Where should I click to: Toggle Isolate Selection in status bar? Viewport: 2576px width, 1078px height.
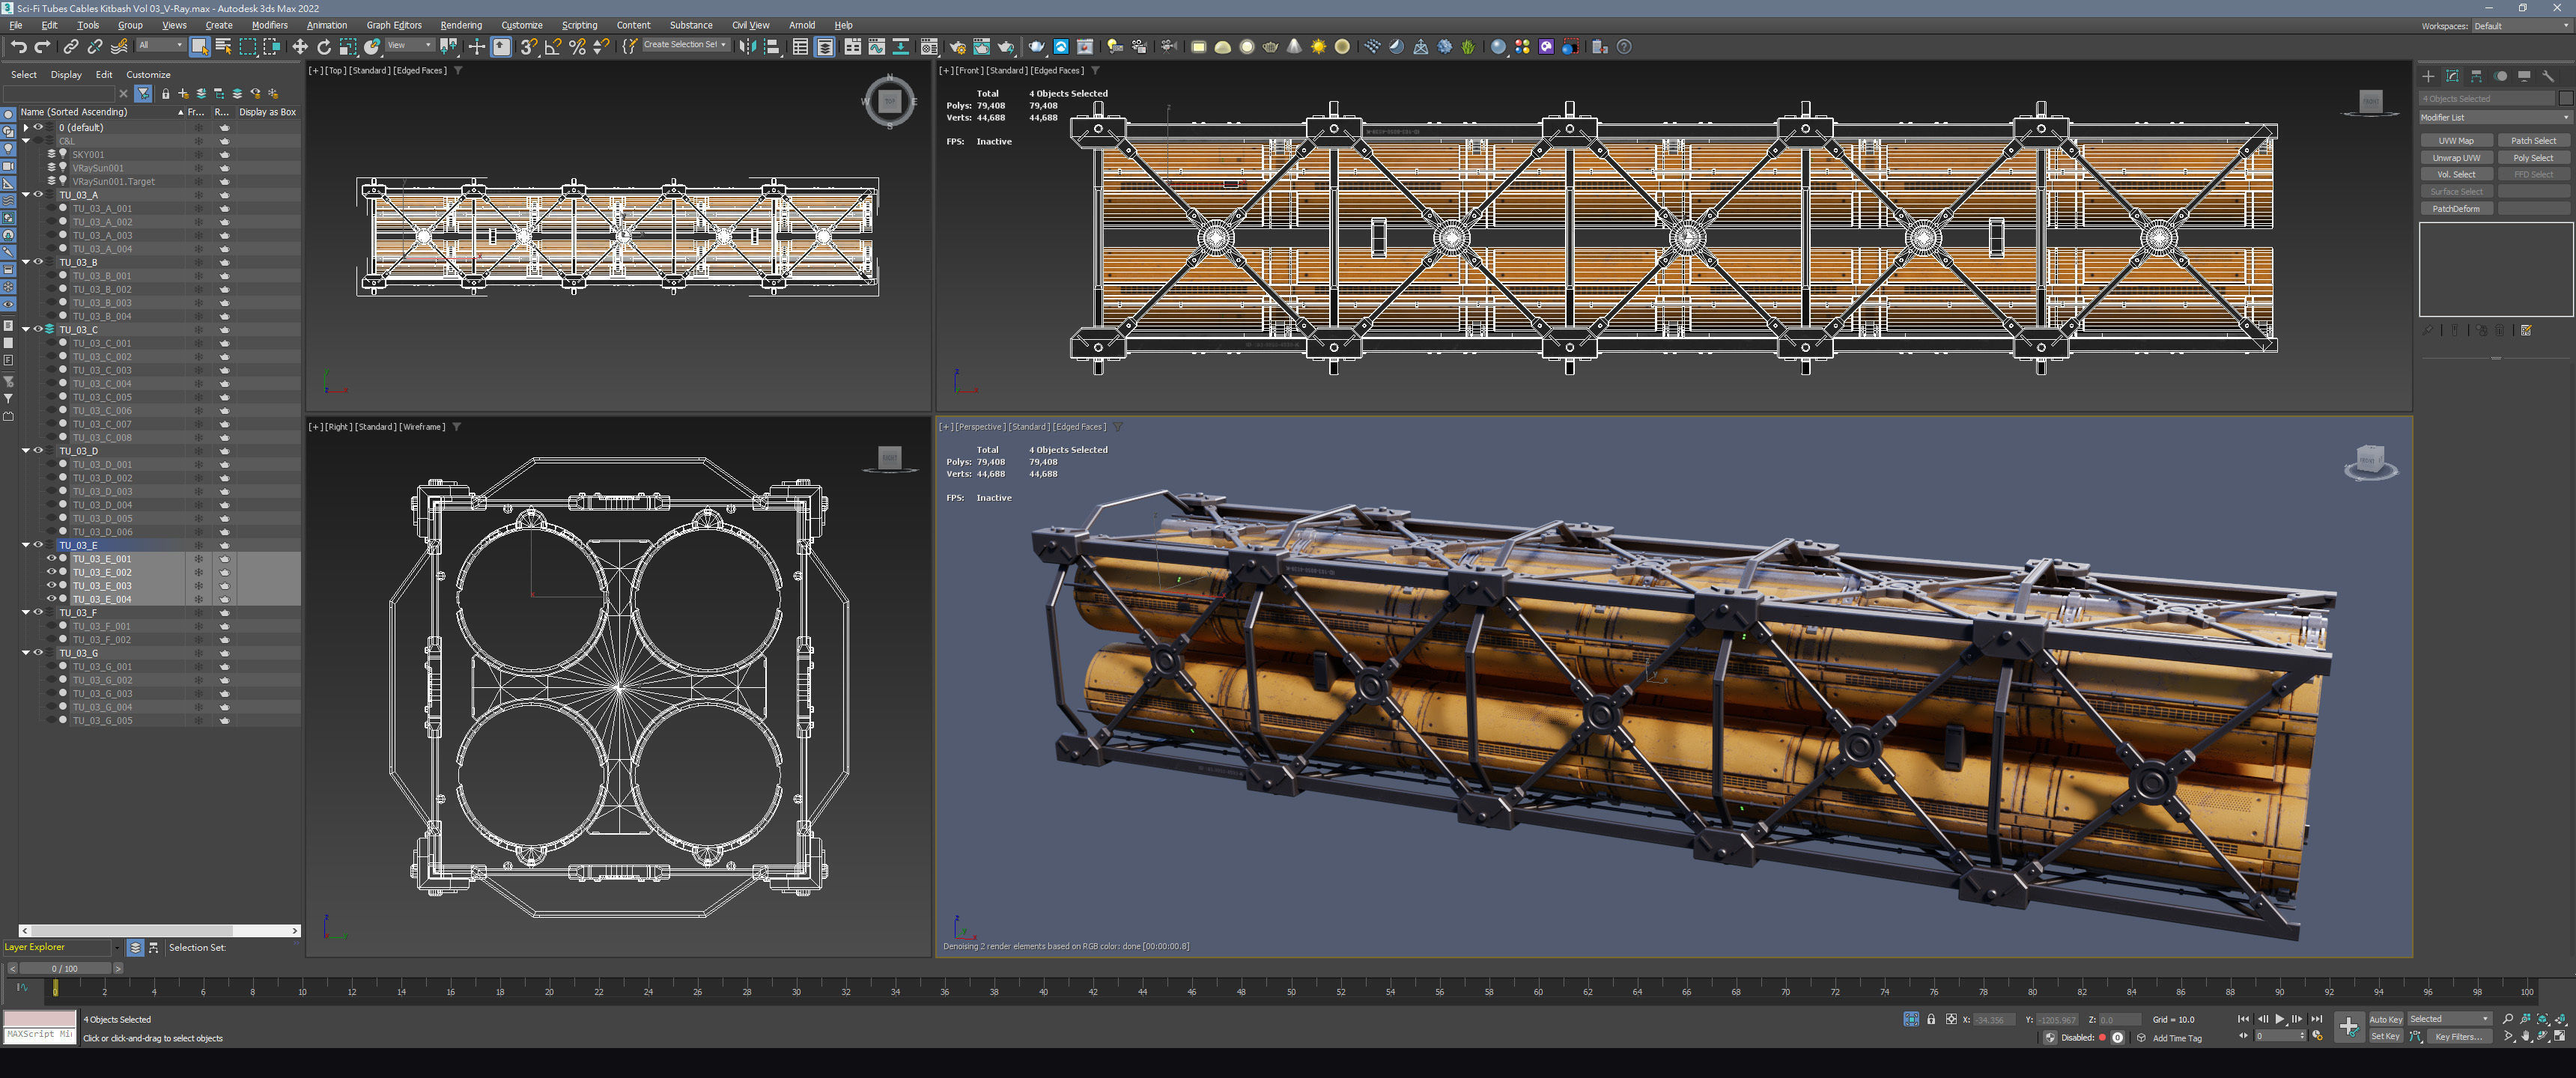pos(1911,1019)
